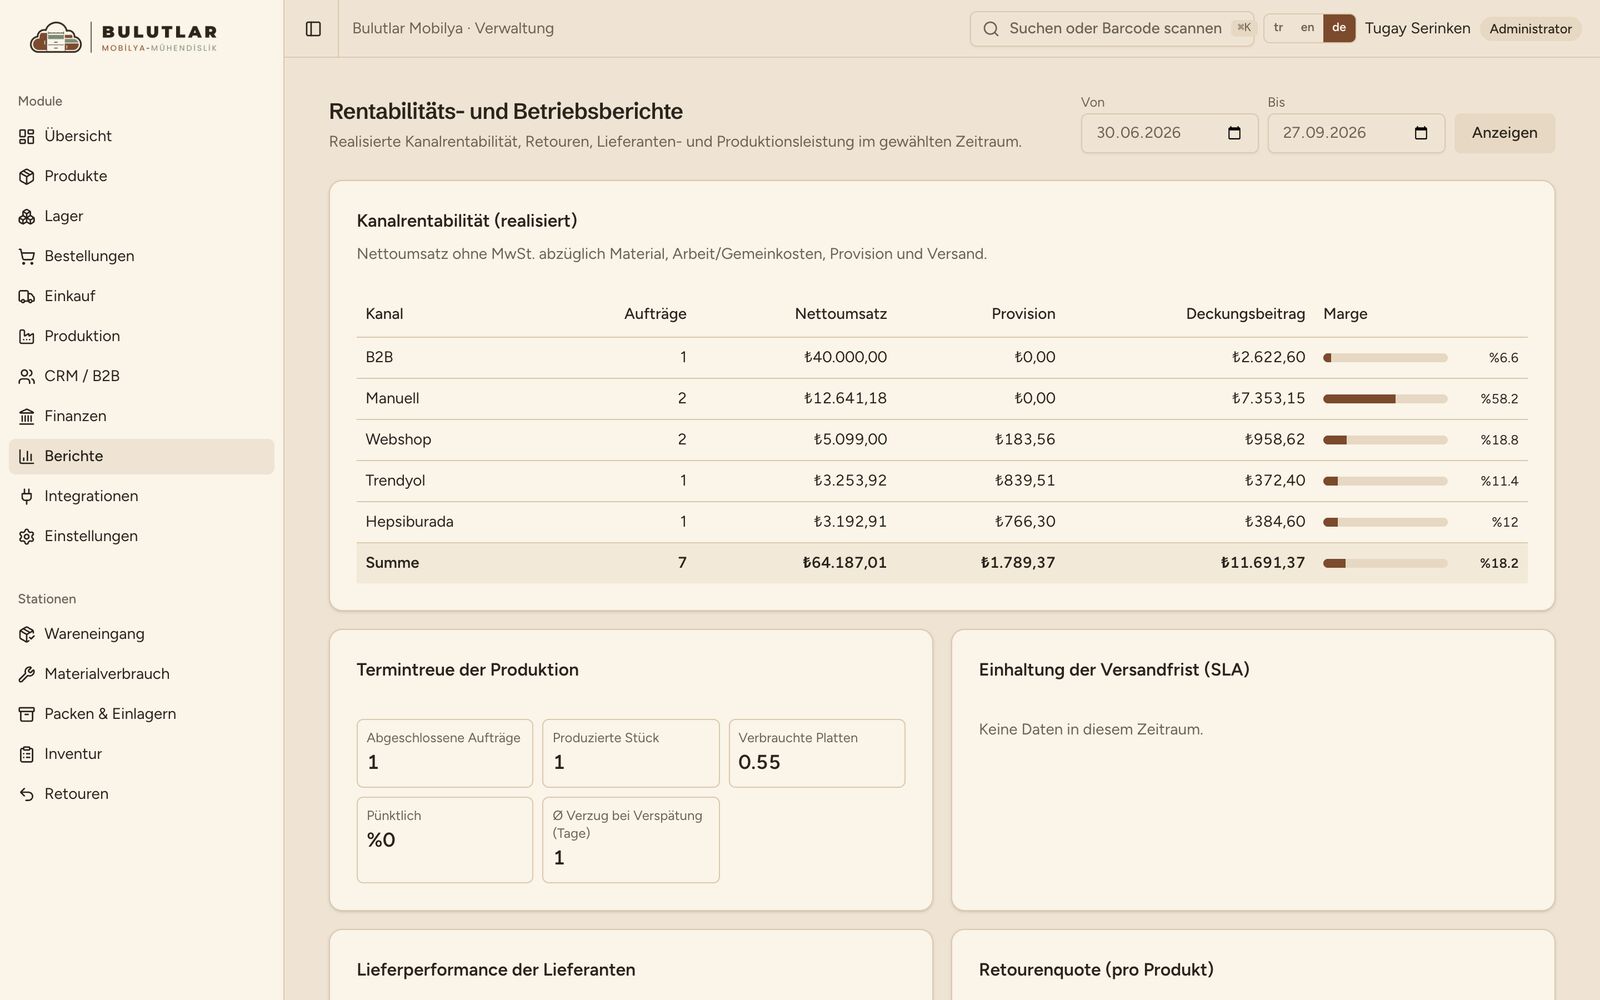Click the Trendyol channel row name
Viewport: 1600px width, 1000px height.
click(x=395, y=480)
